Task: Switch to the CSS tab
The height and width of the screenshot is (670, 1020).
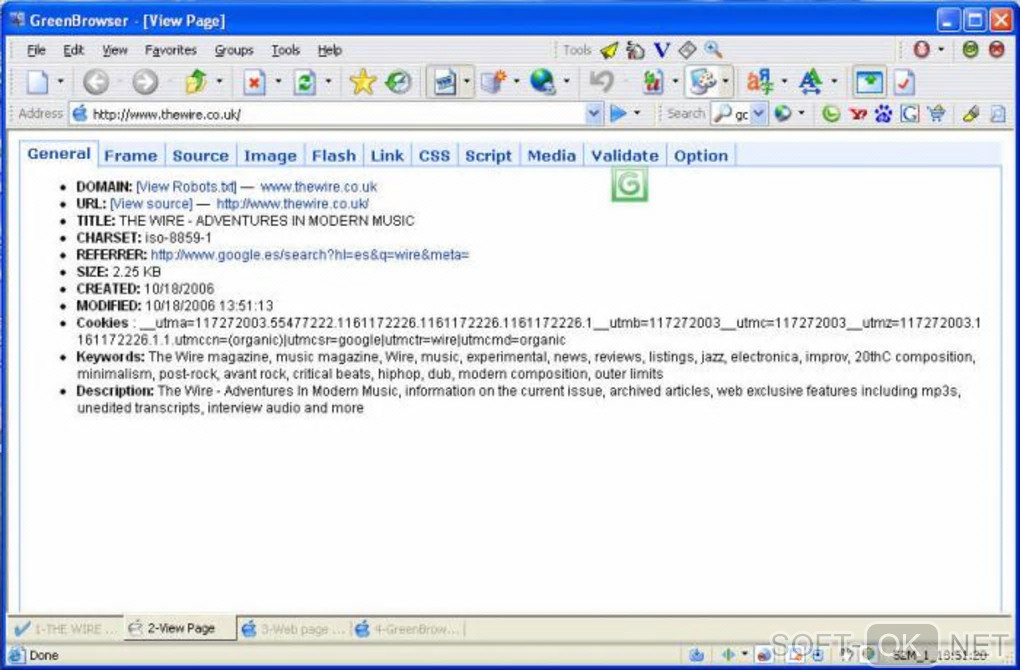Action: tap(434, 156)
